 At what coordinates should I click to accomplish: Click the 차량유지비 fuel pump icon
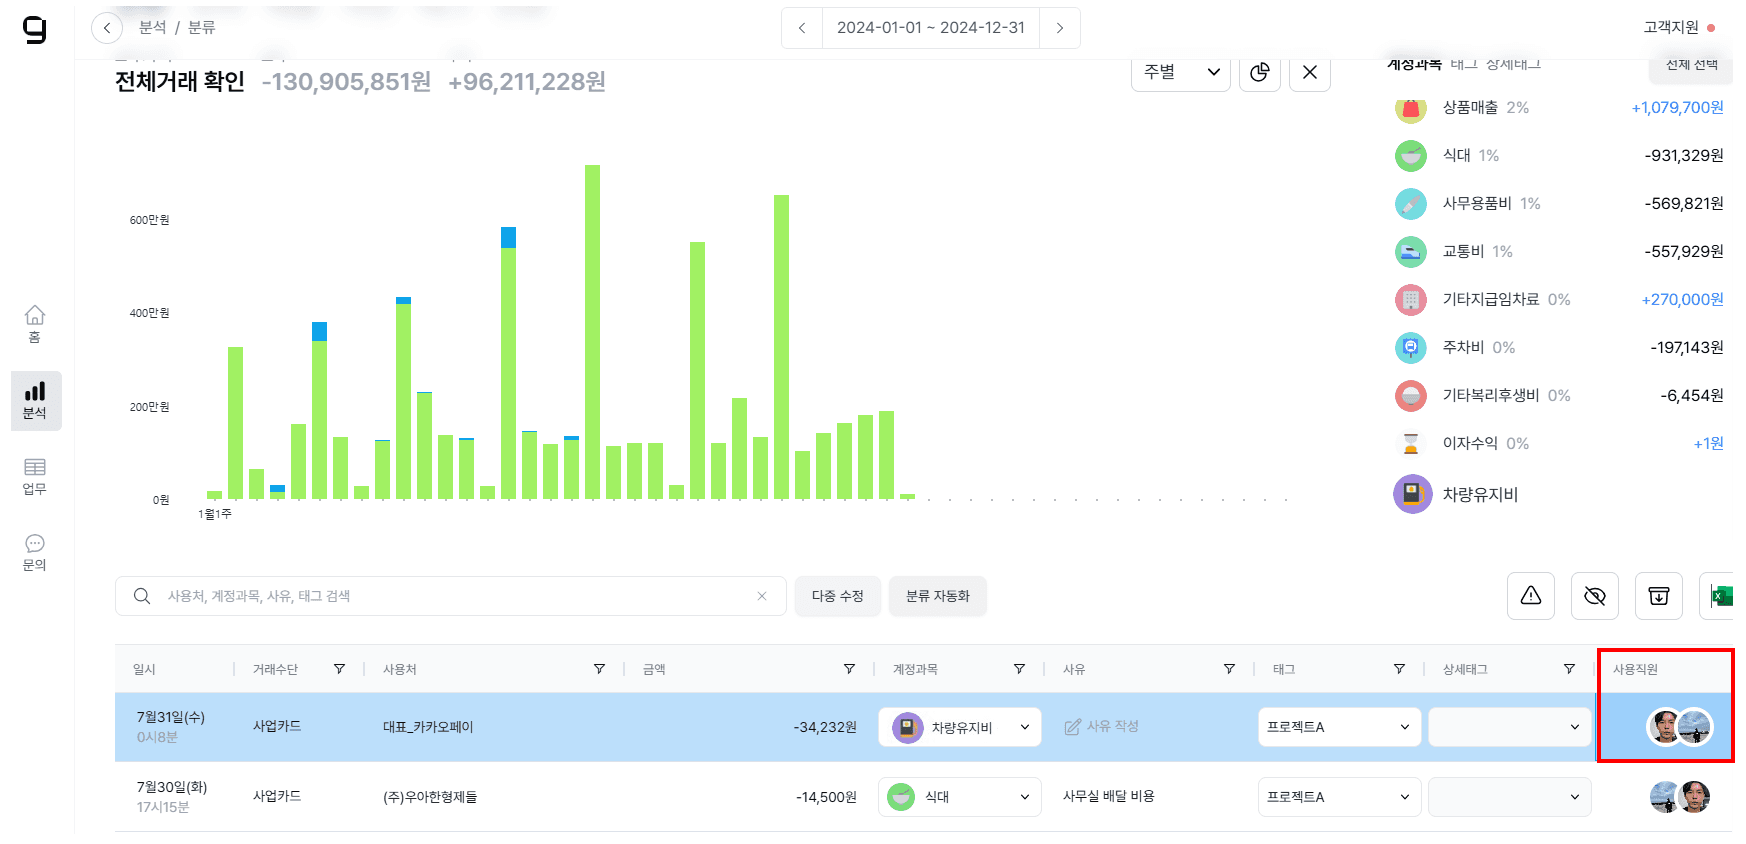point(1413,494)
